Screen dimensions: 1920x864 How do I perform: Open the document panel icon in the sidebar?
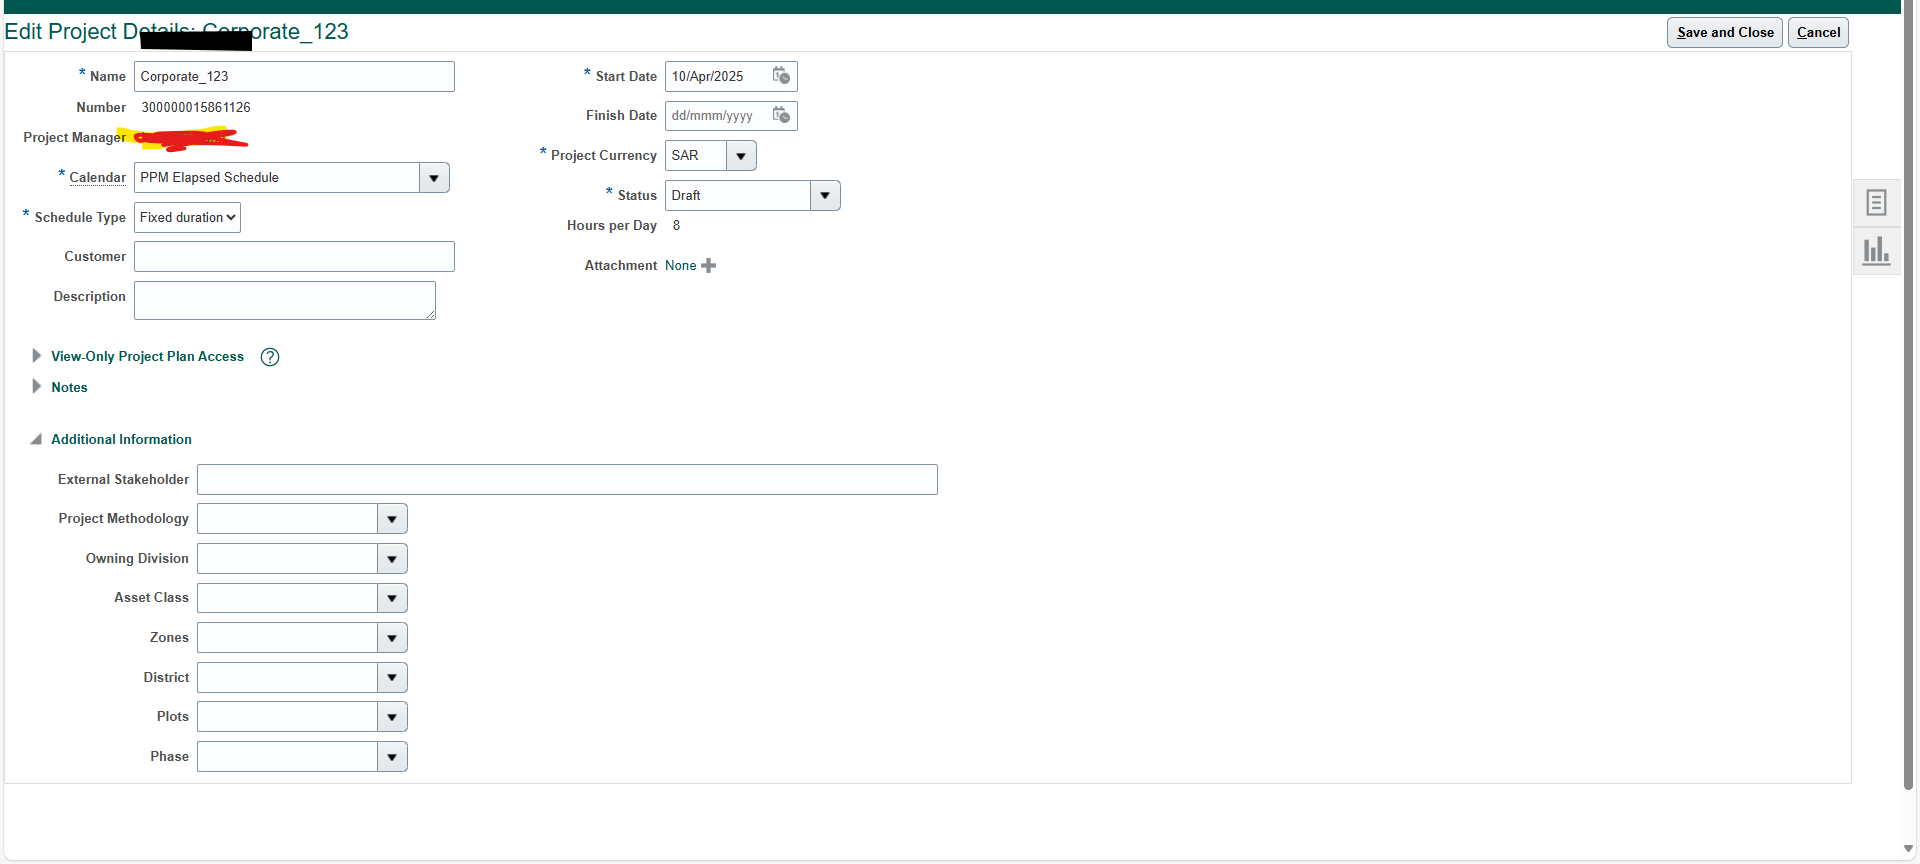click(1876, 203)
